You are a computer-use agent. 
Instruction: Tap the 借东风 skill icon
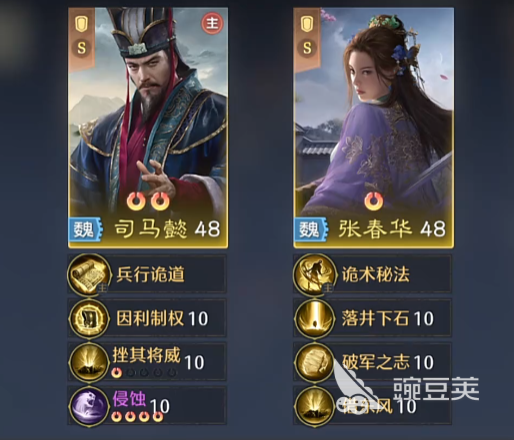314,406
